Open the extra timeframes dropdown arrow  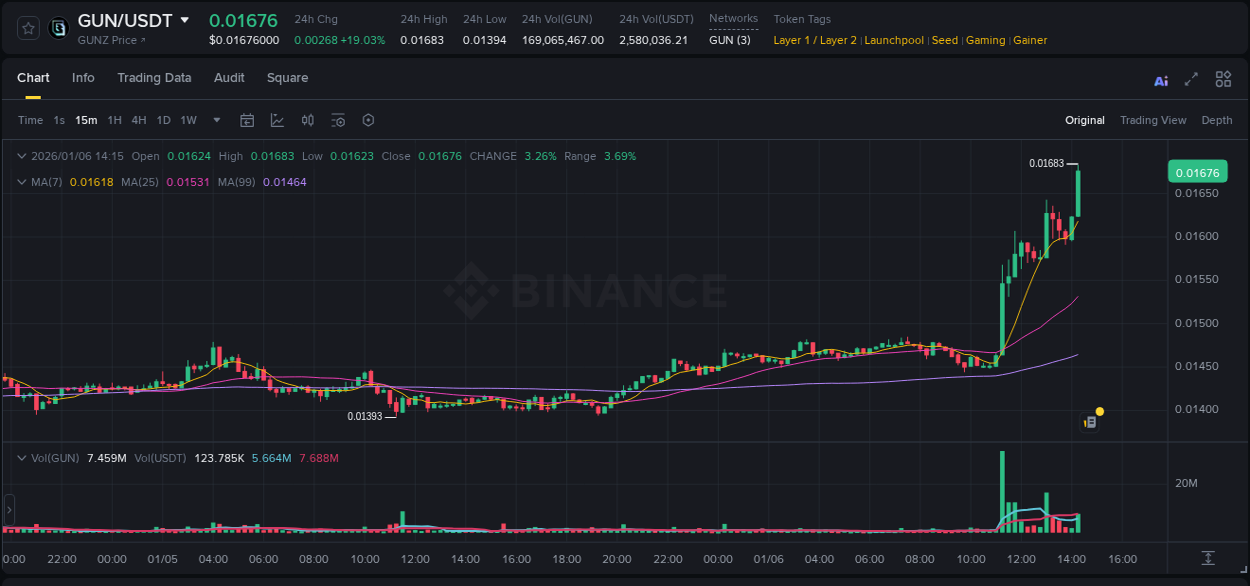(215, 120)
